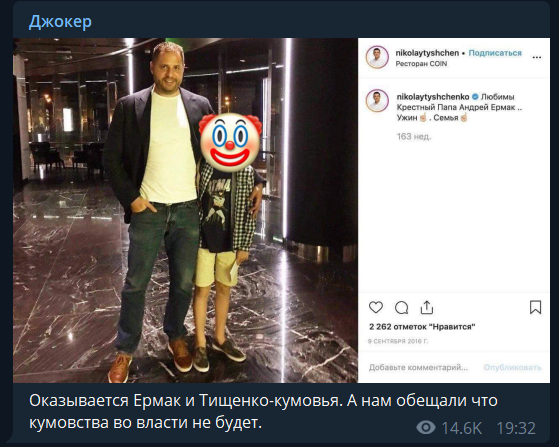Share the post with the upload arrow icon
559x447 pixels.
pyautogui.click(x=427, y=307)
